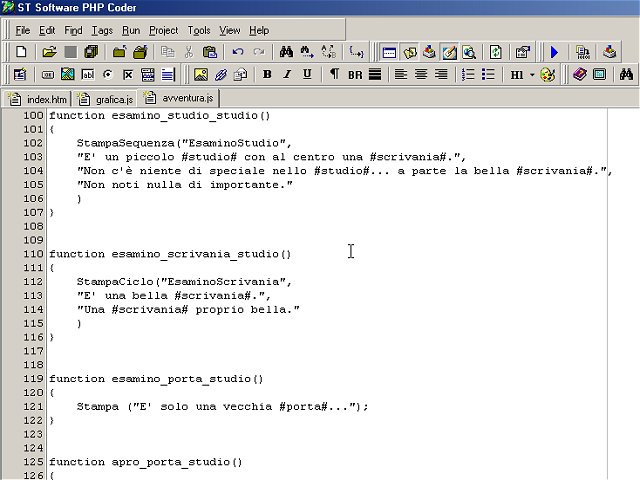Insert a form using the form icon
Image resolution: width=640 pixels, height=480 pixels.
(x=20, y=74)
